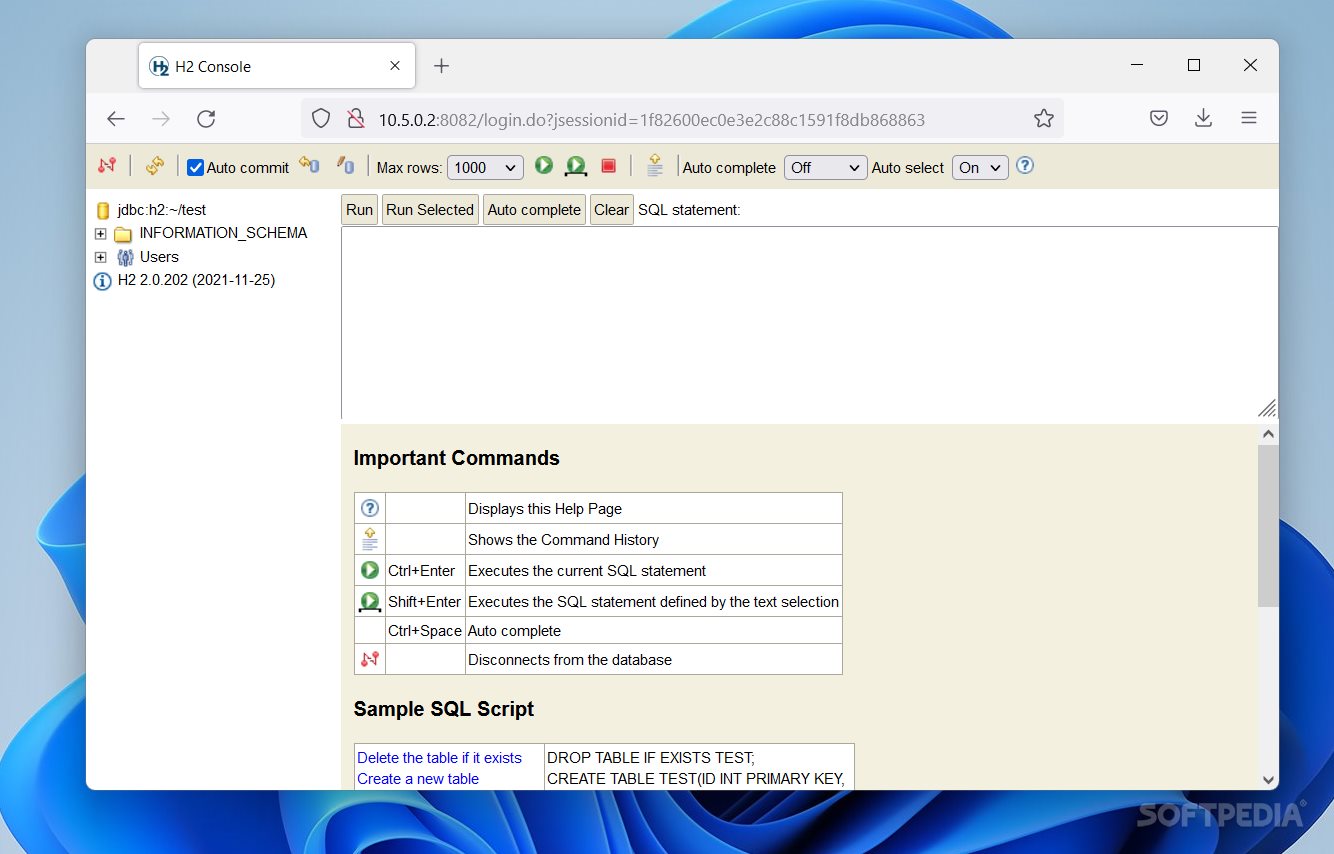Click the 'Ctrl+Space' shortcut cell
Viewport: 1334px width, 854px height.
coord(425,631)
